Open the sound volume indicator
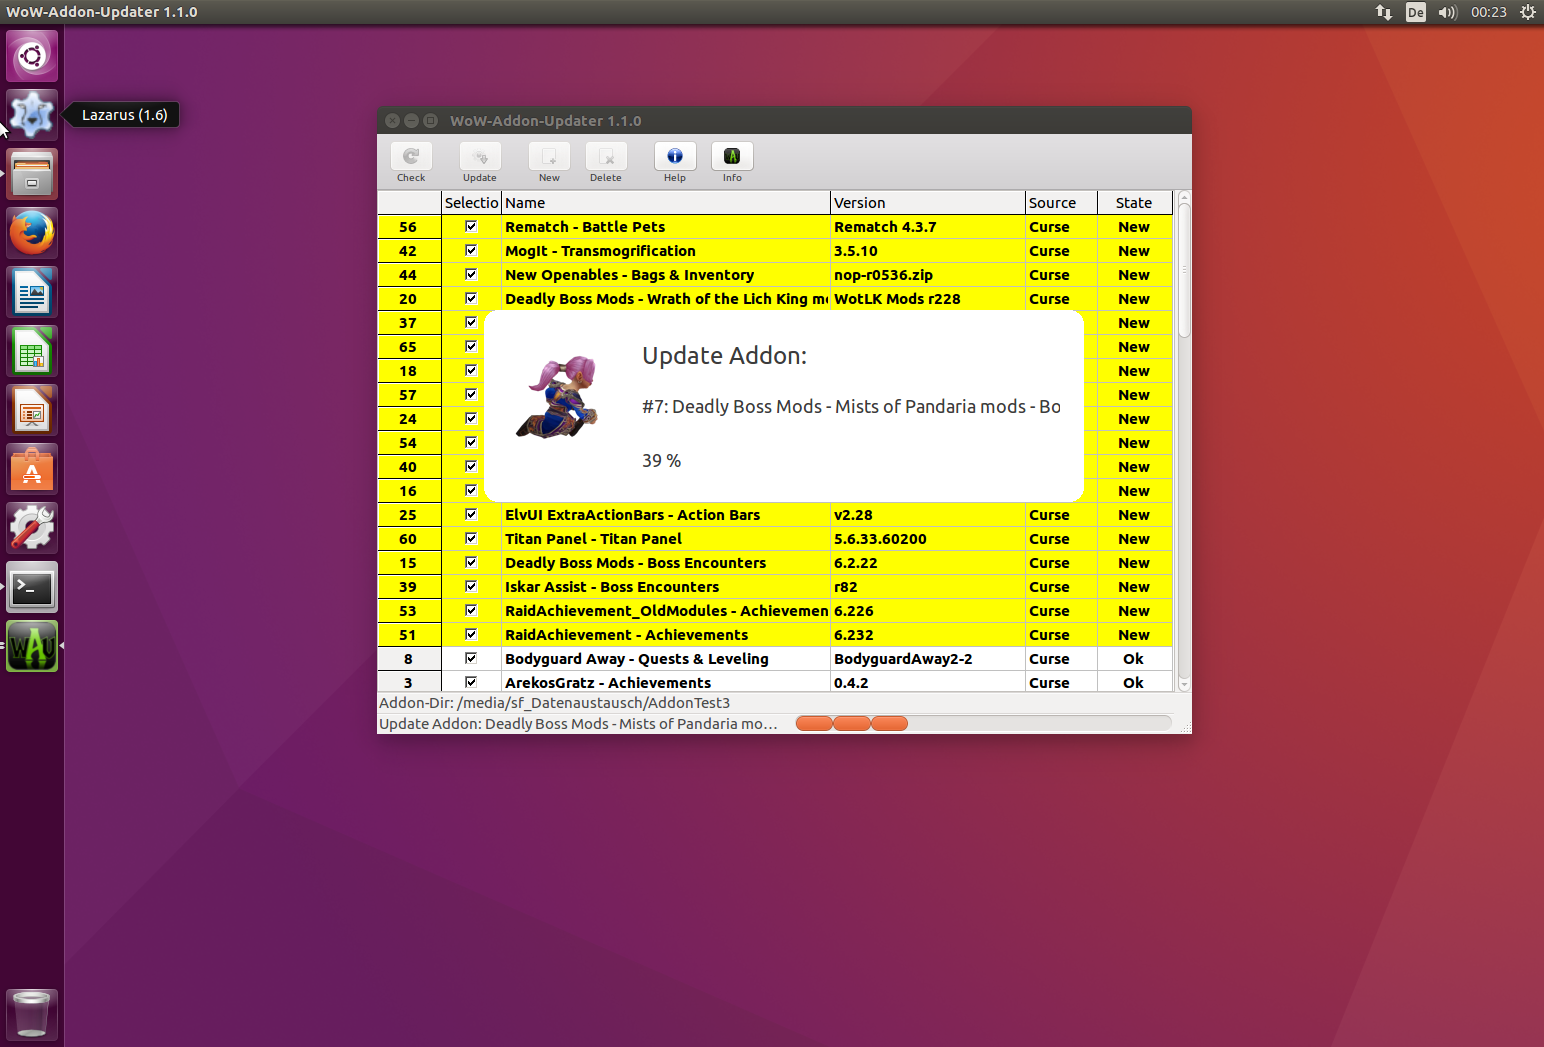This screenshot has height=1047, width=1544. tap(1447, 12)
